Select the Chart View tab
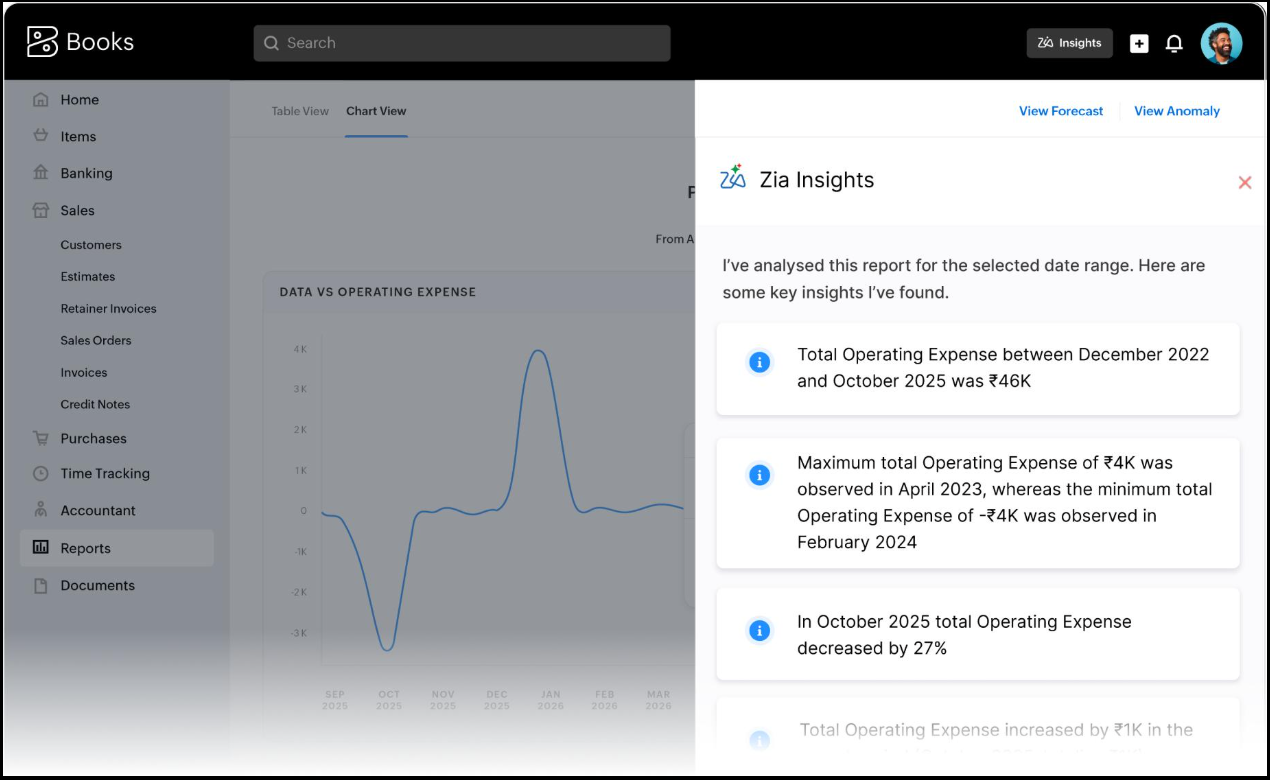 376,111
